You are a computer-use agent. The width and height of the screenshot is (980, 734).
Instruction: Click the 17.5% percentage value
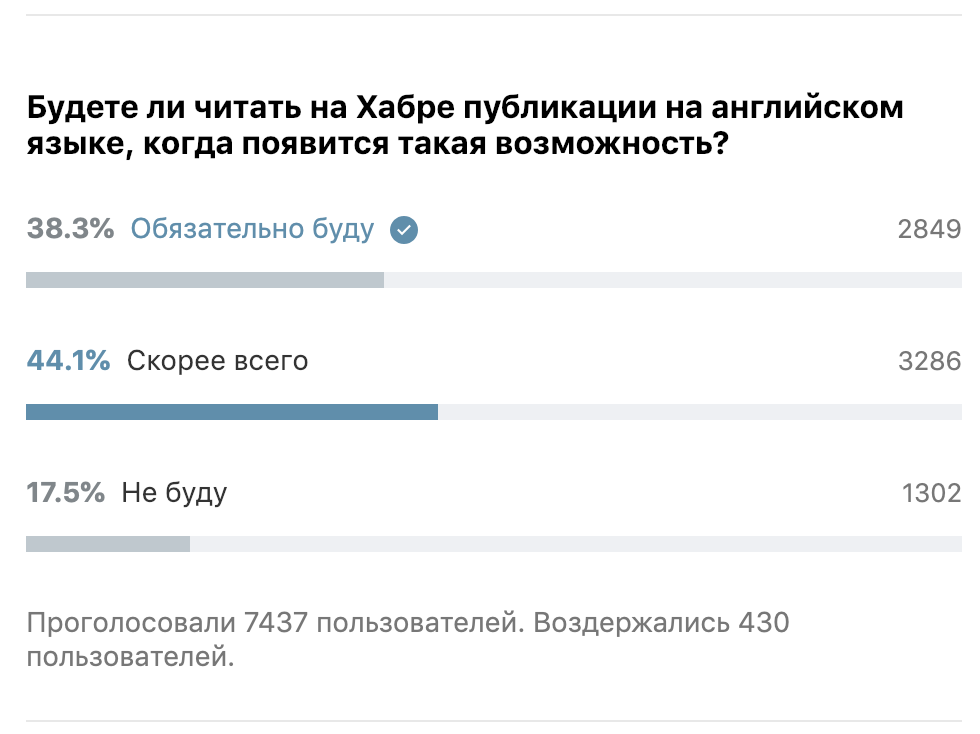tap(66, 493)
